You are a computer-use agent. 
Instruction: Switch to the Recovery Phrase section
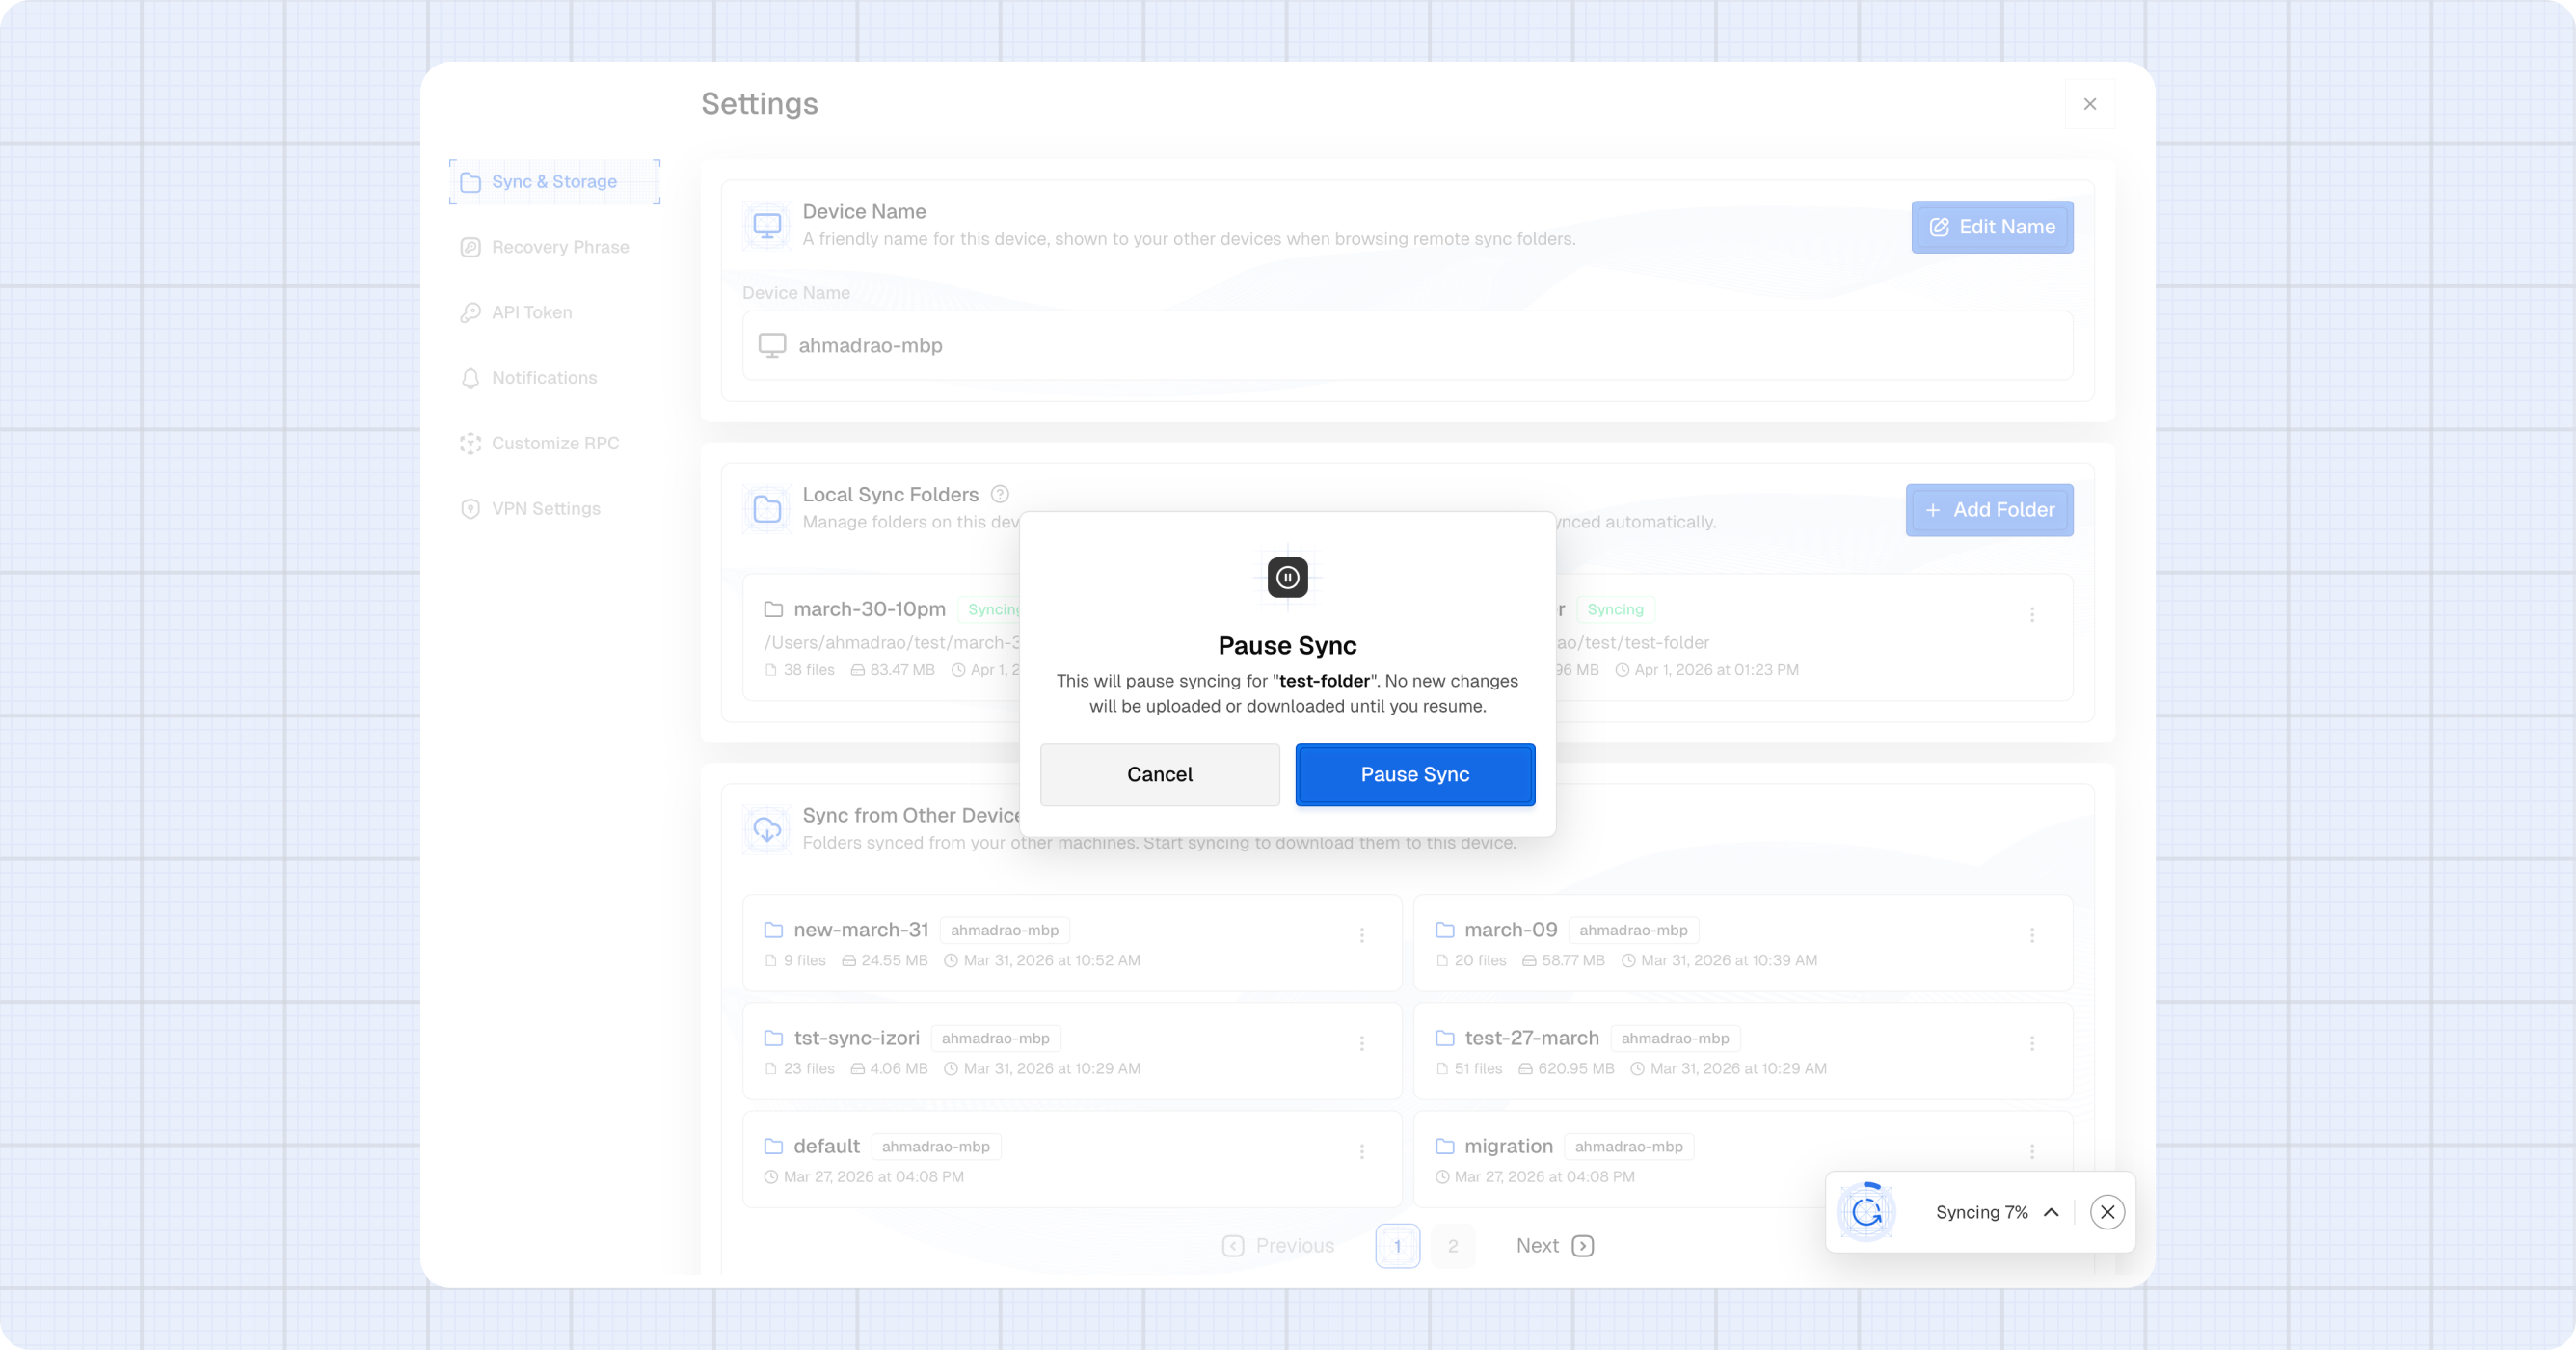click(559, 247)
